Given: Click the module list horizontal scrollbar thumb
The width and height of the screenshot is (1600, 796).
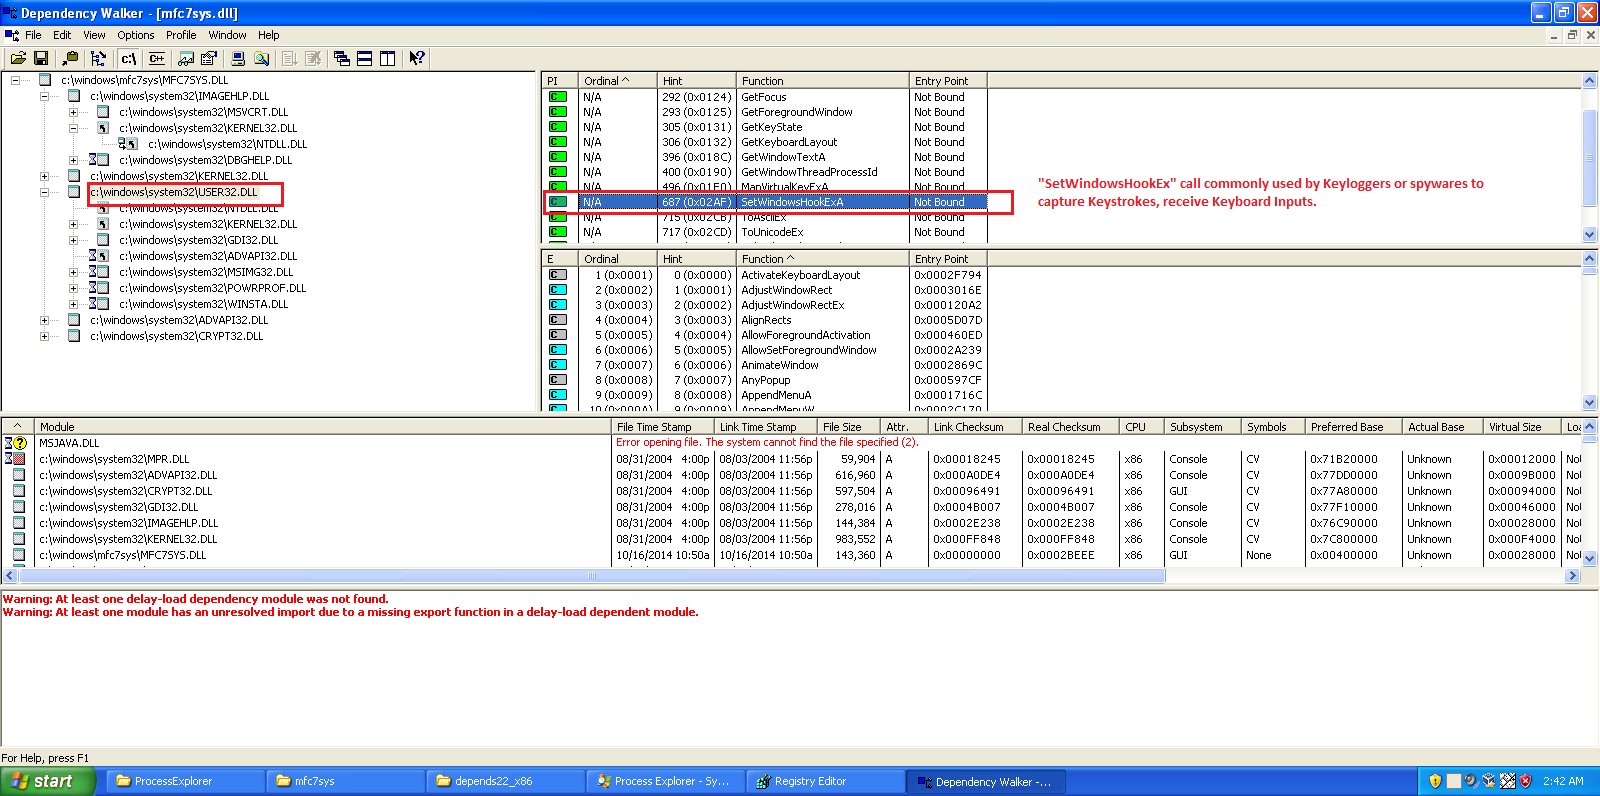Looking at the screenshot, I should click(x=592, y=576).
